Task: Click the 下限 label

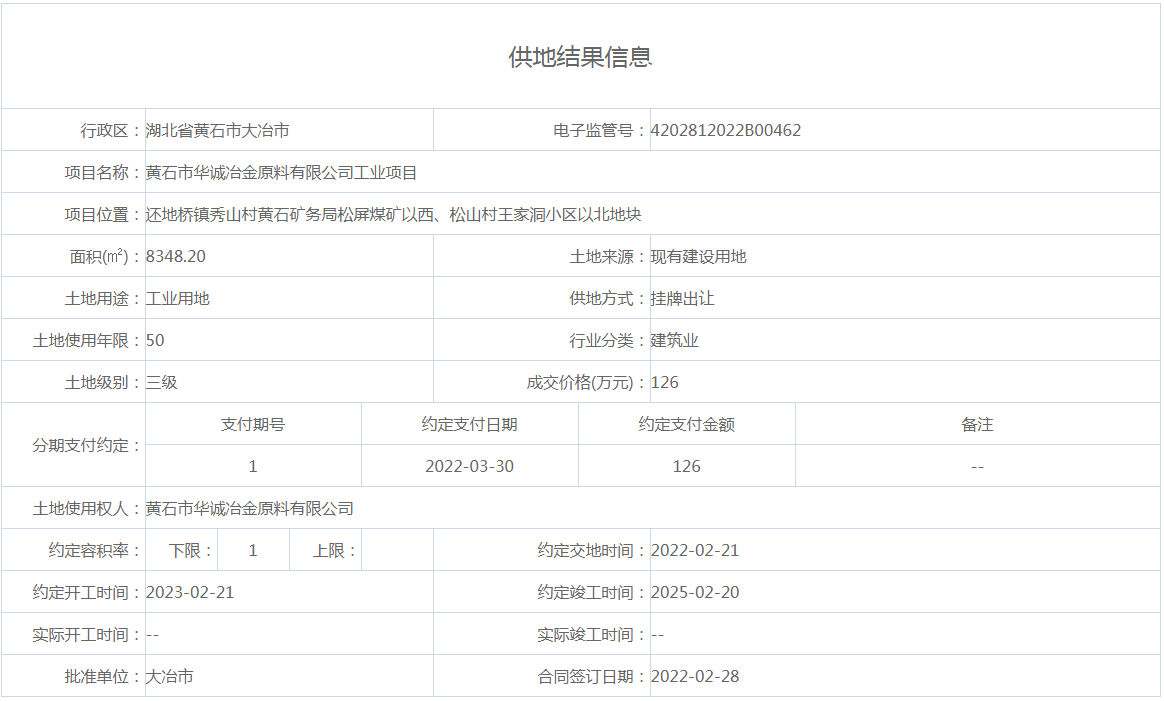Action: [x=191, y=551]
